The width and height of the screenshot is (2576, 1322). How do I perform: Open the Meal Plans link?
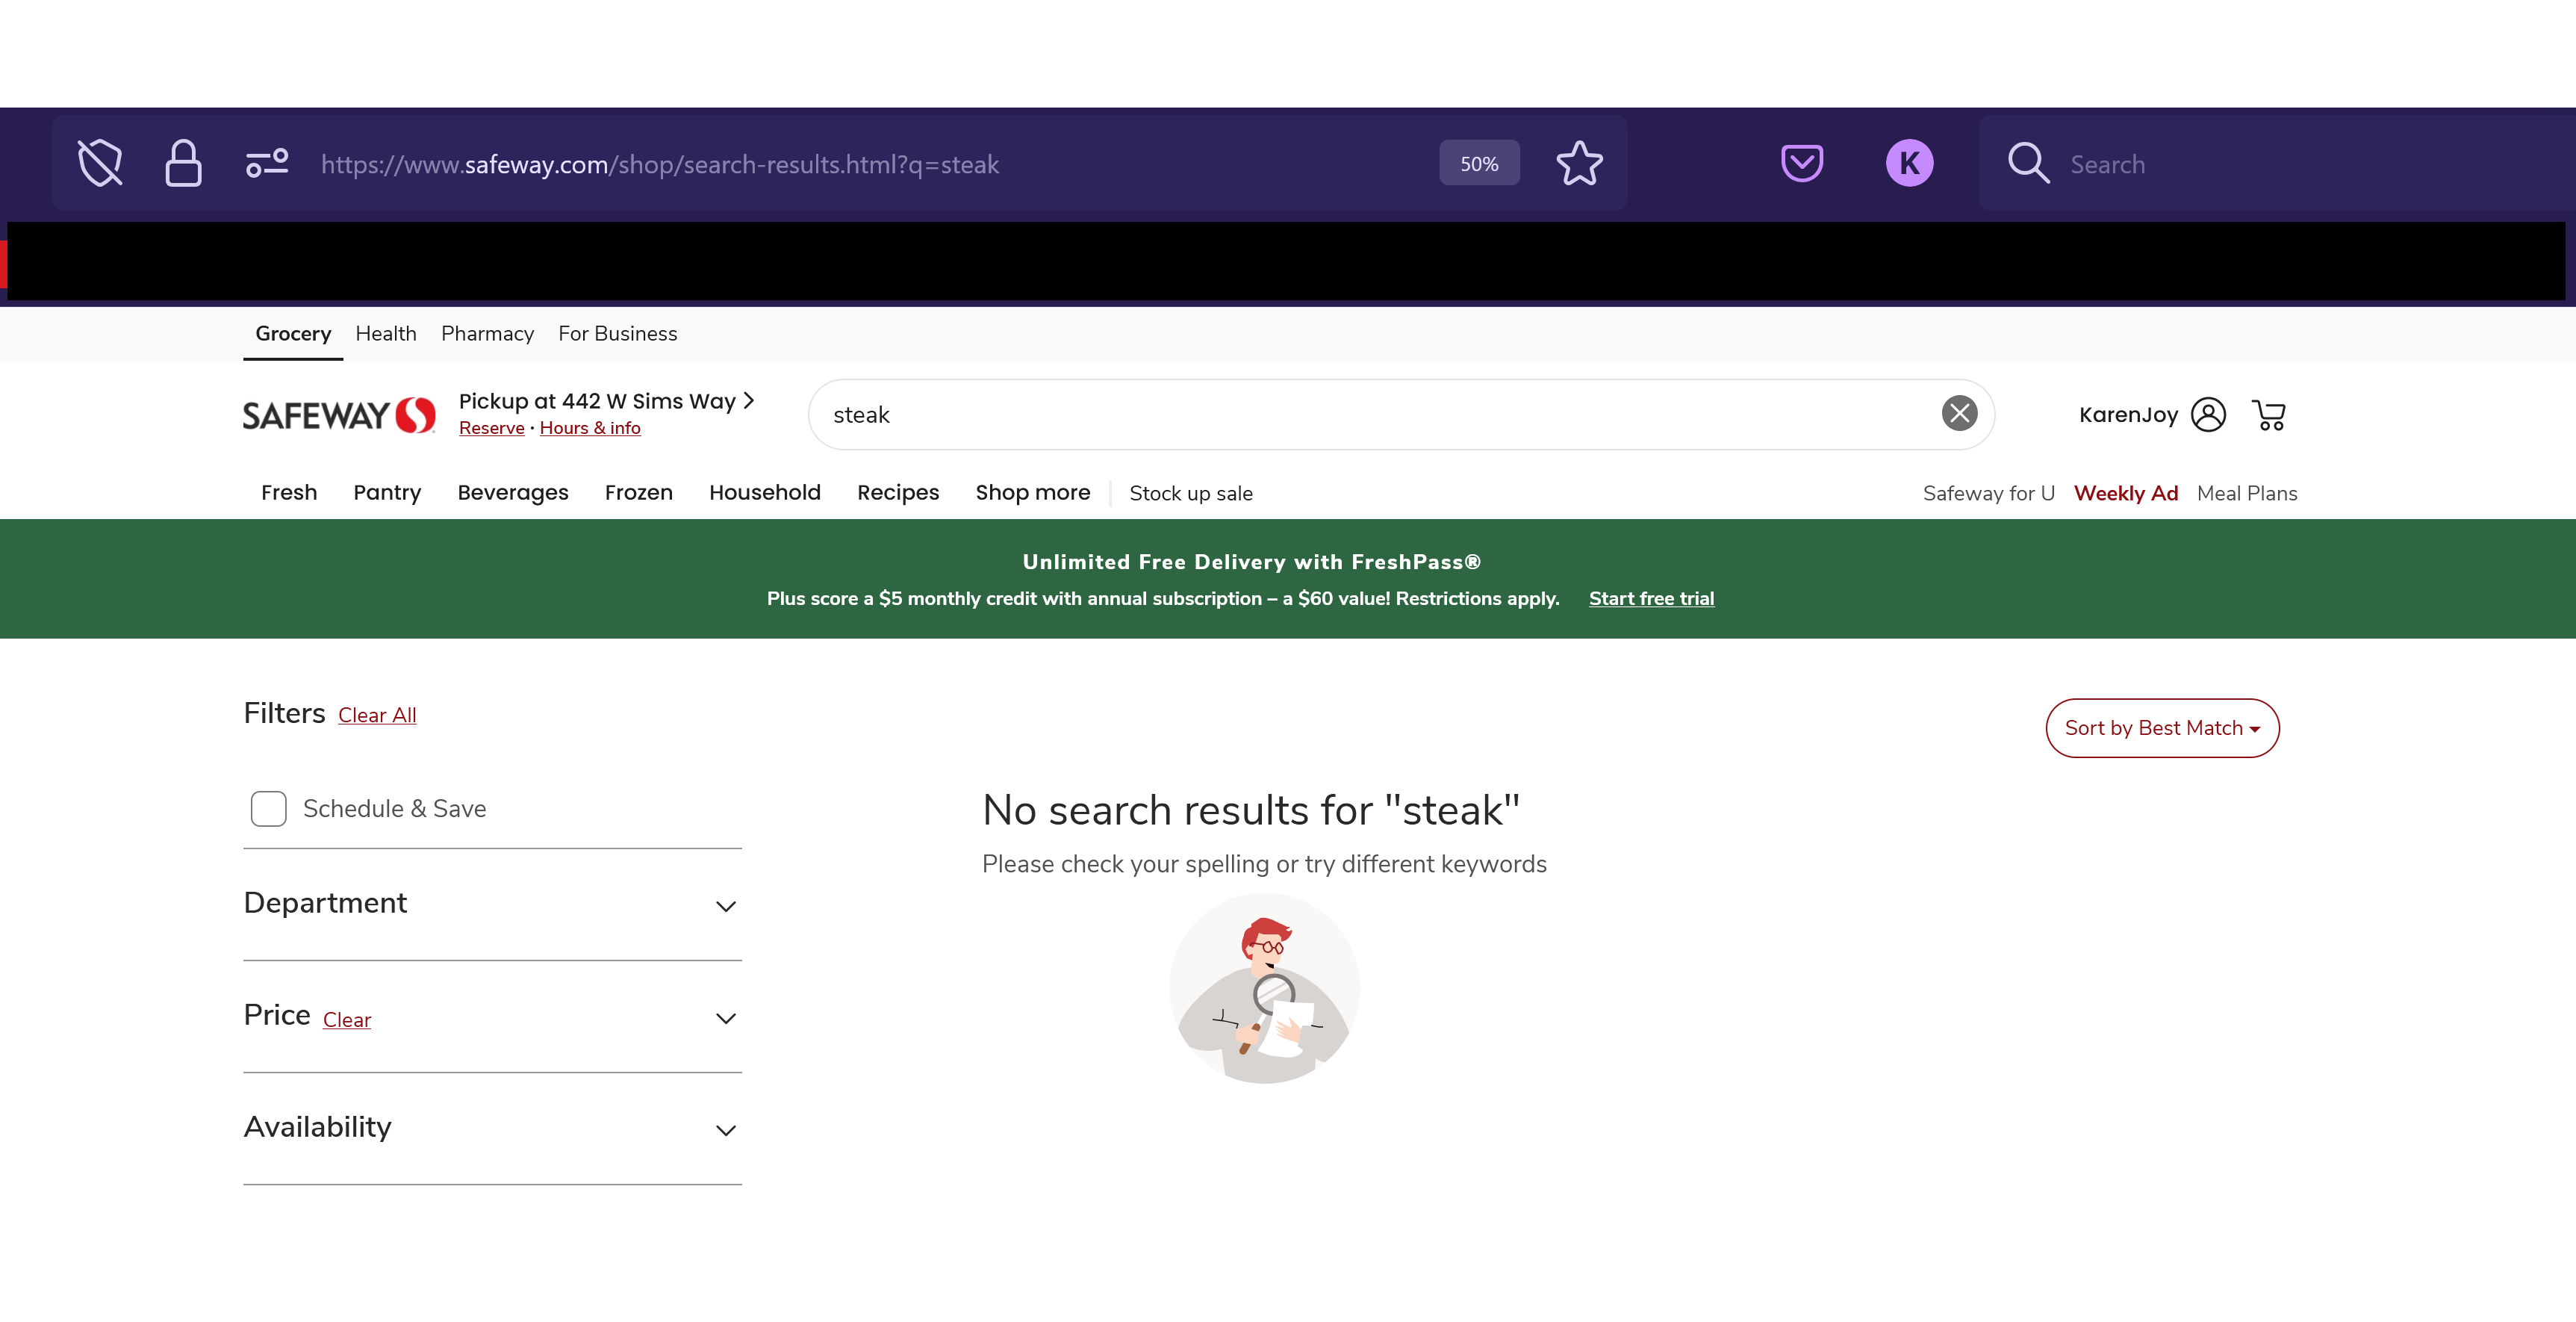[2246, 493]
